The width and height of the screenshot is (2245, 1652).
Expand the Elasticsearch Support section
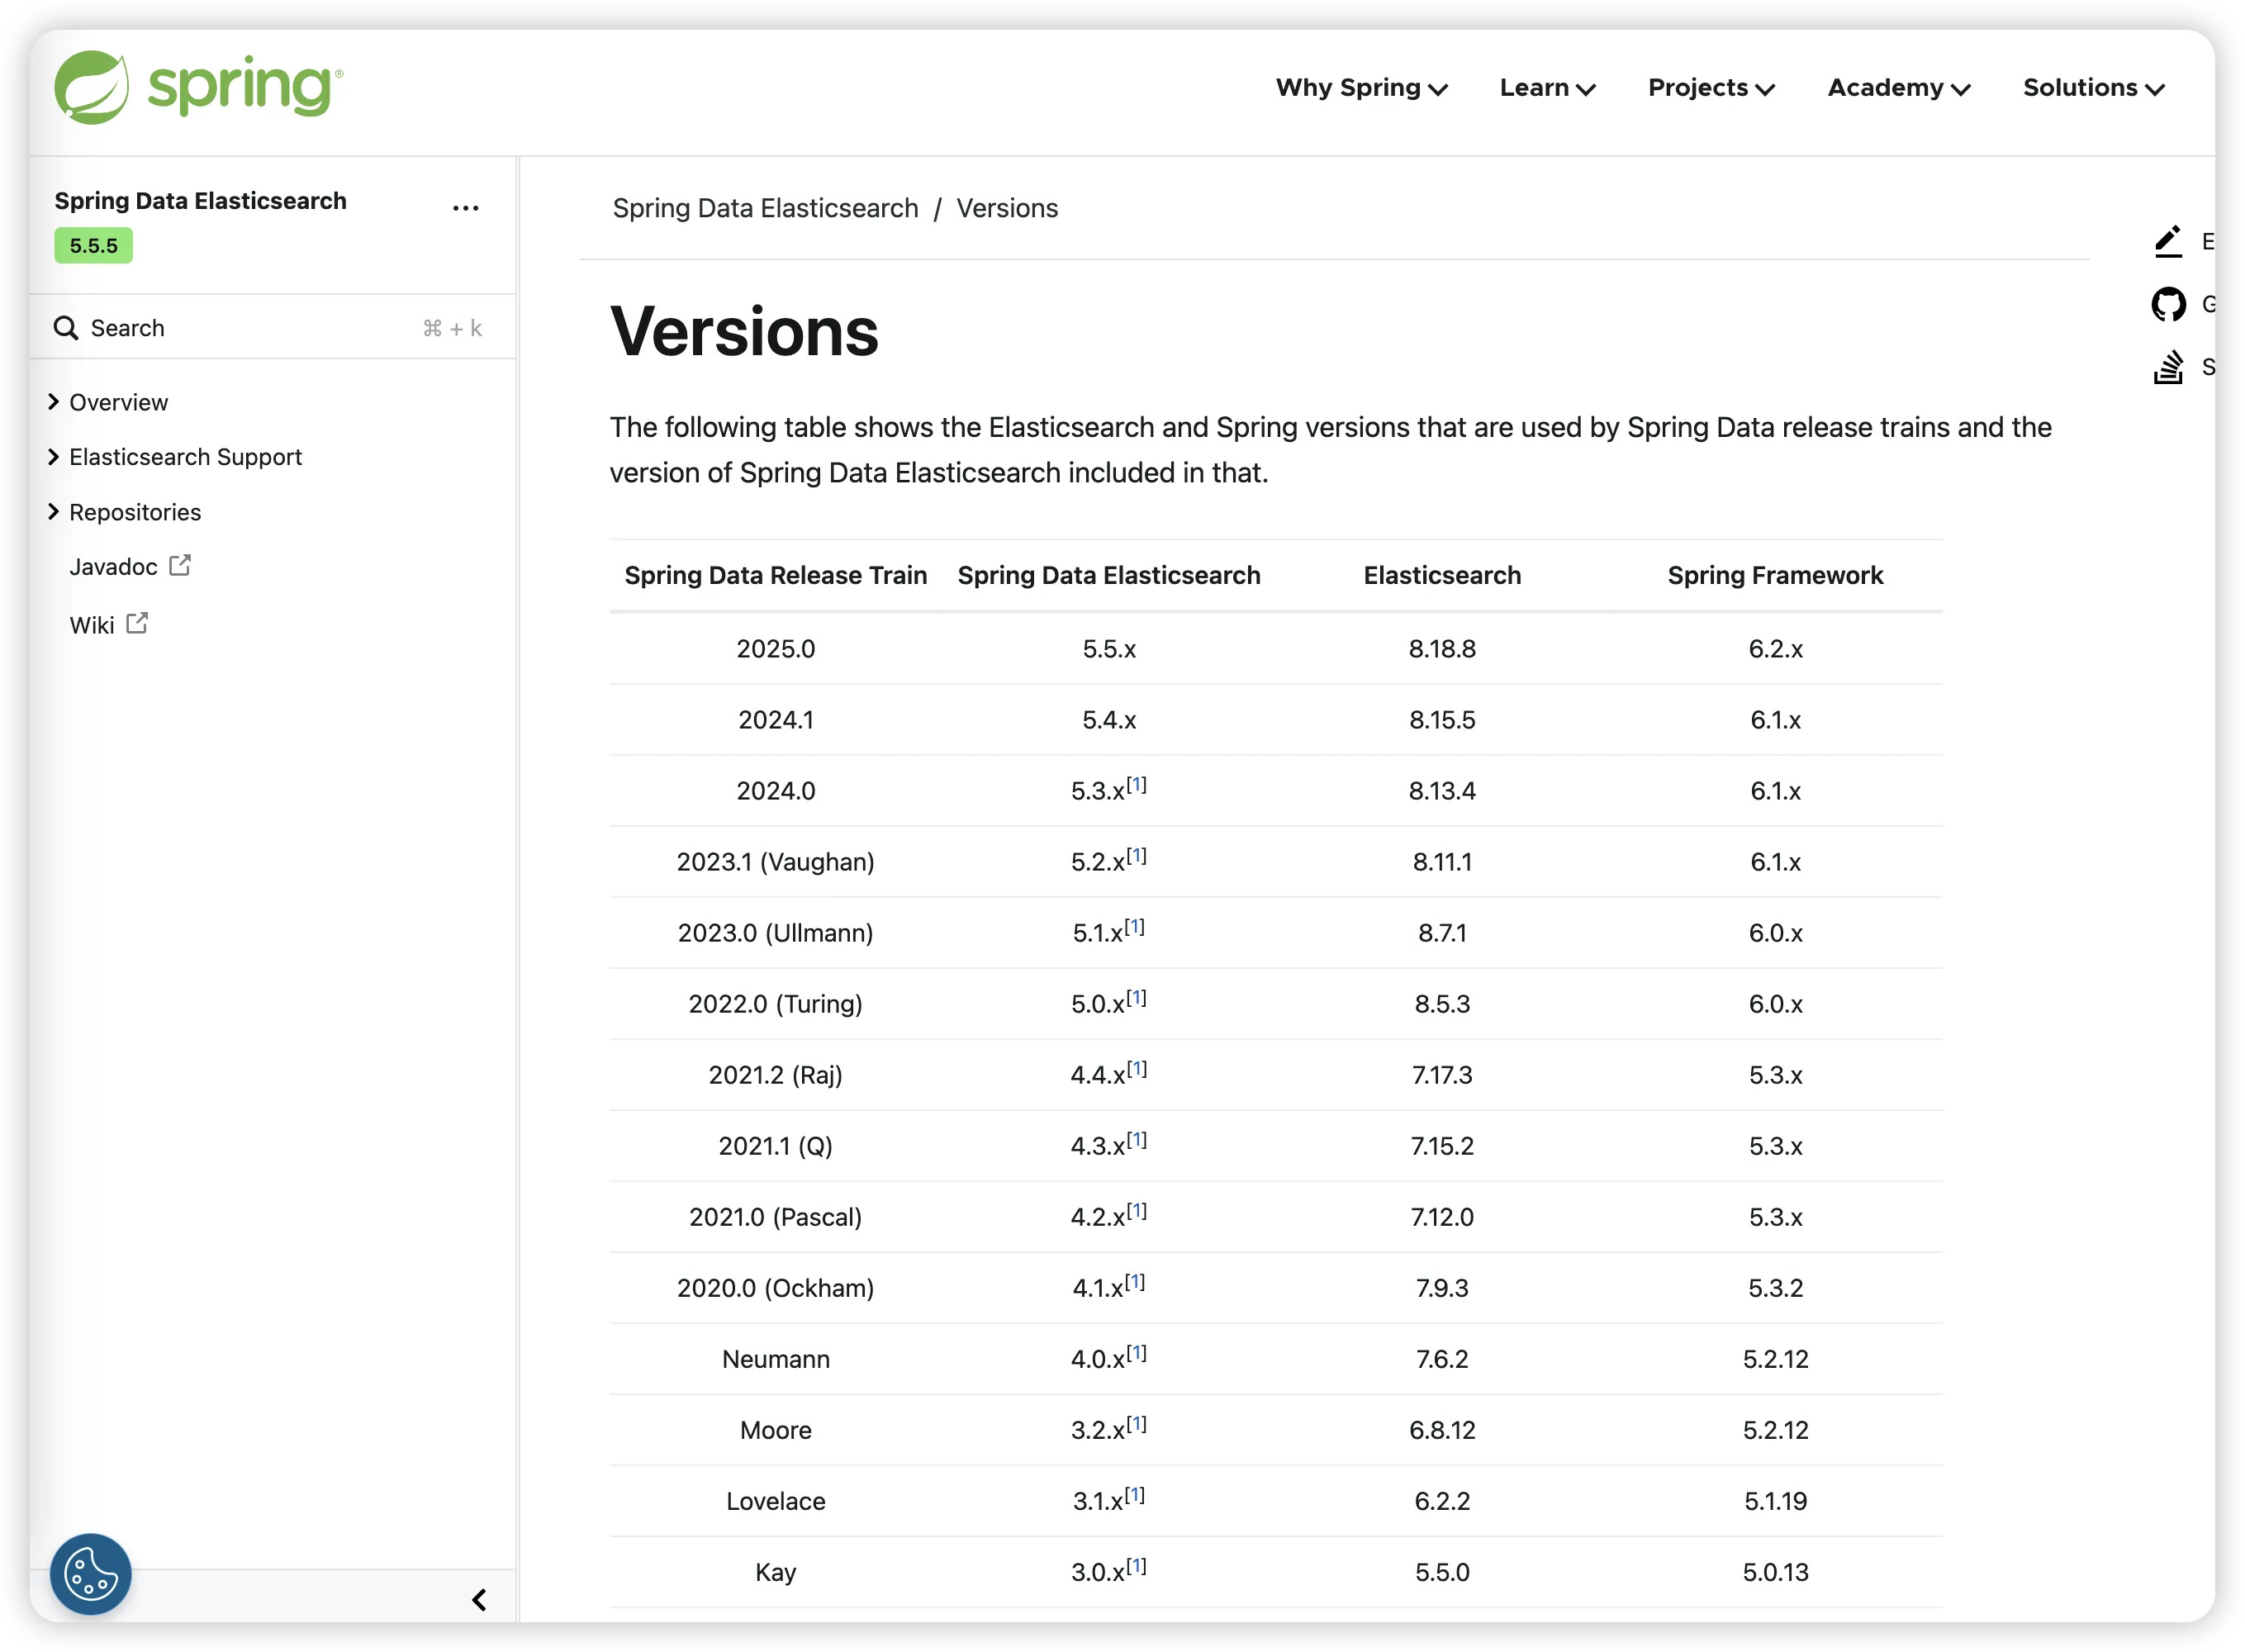tap(54, 457)
